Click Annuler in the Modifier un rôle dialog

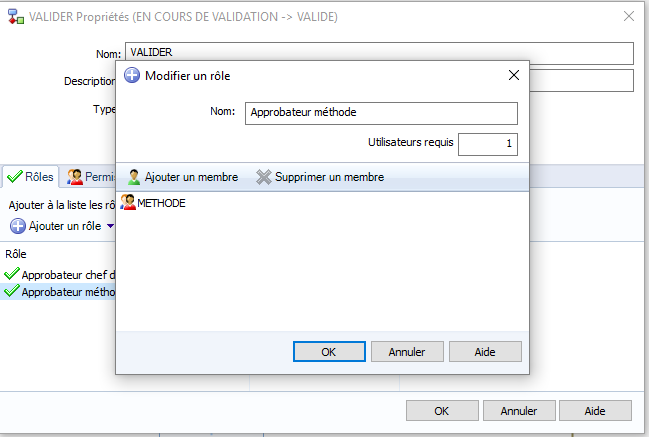[x=407, y=352]
